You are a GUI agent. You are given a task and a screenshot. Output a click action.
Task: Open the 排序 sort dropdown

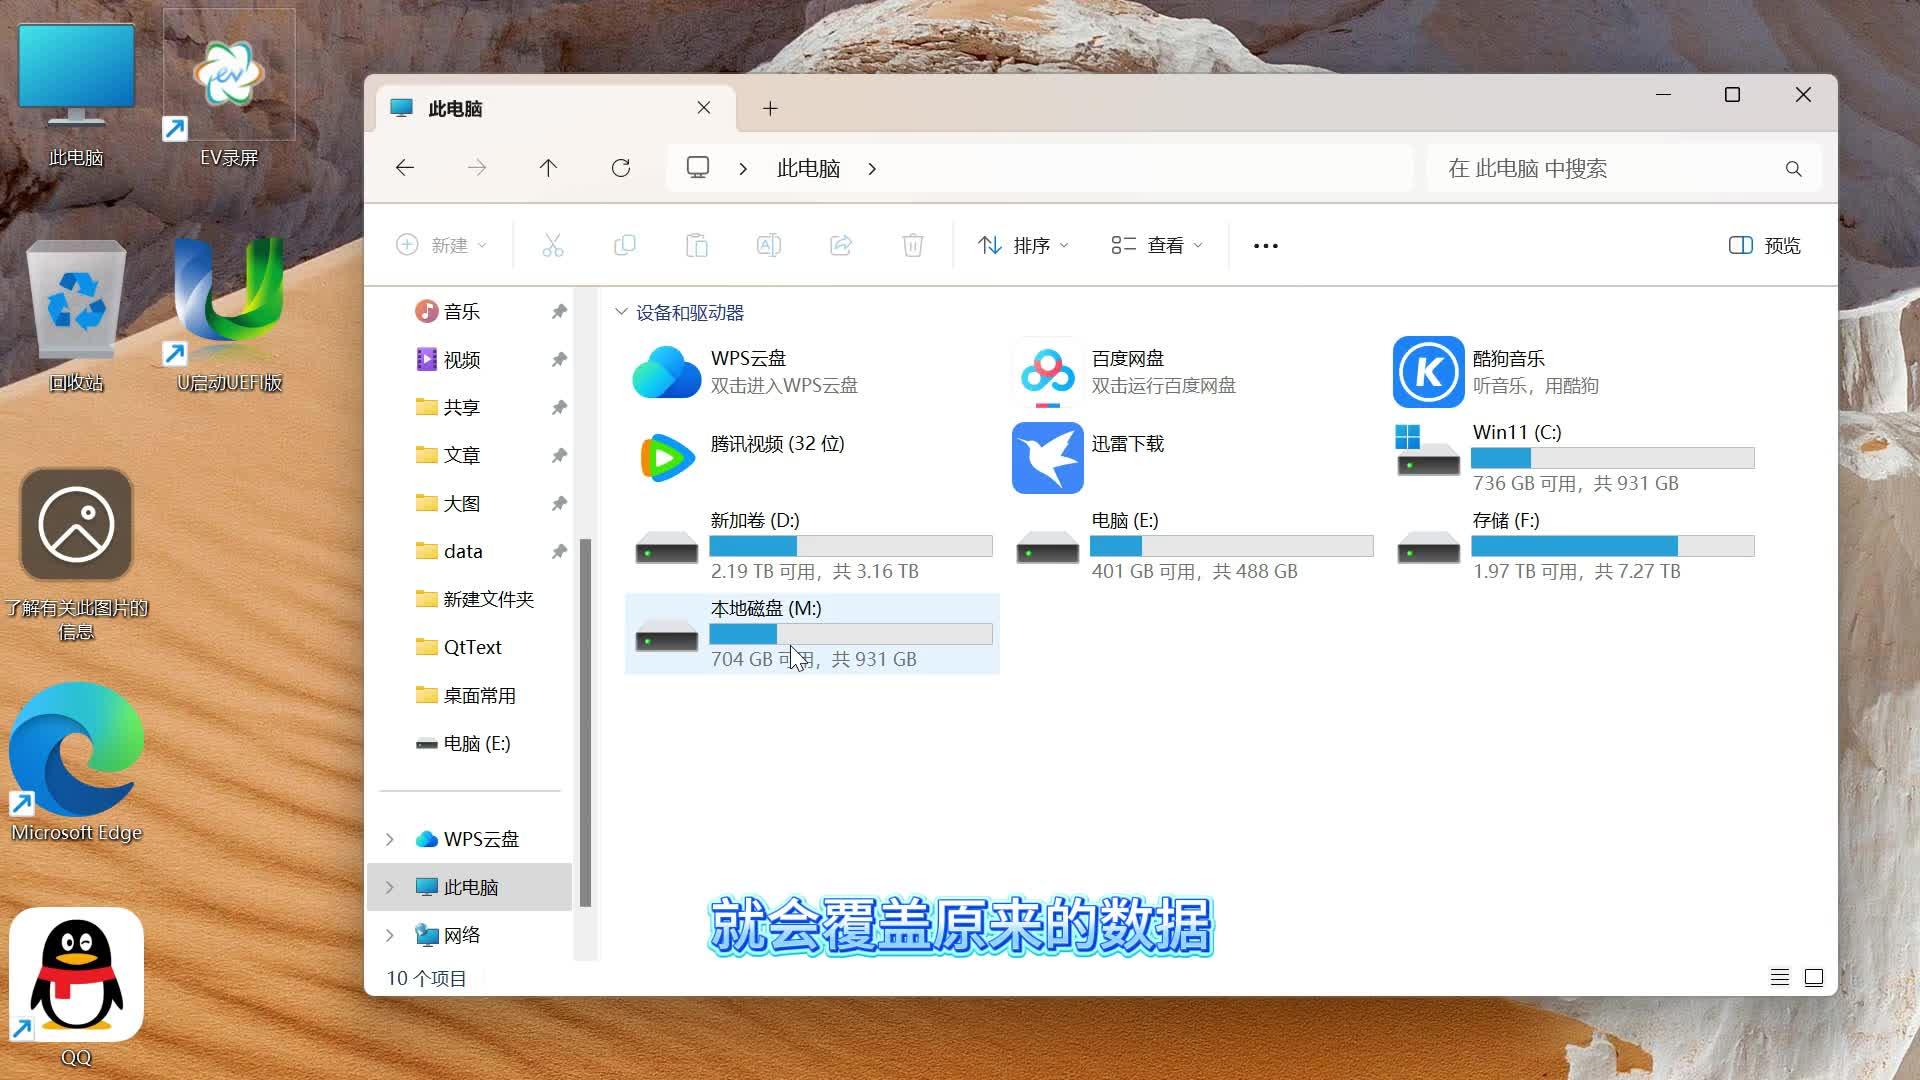point(1023,246)
